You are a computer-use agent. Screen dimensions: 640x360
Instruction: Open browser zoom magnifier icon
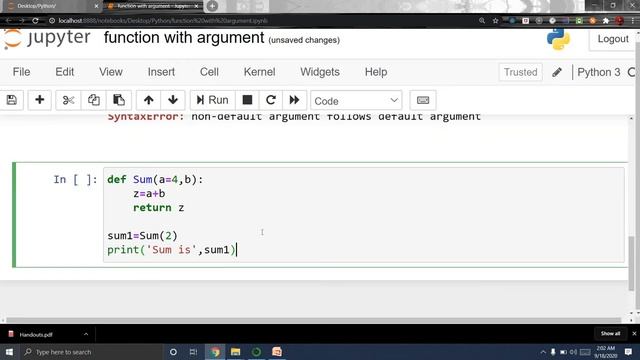(482, 20)
